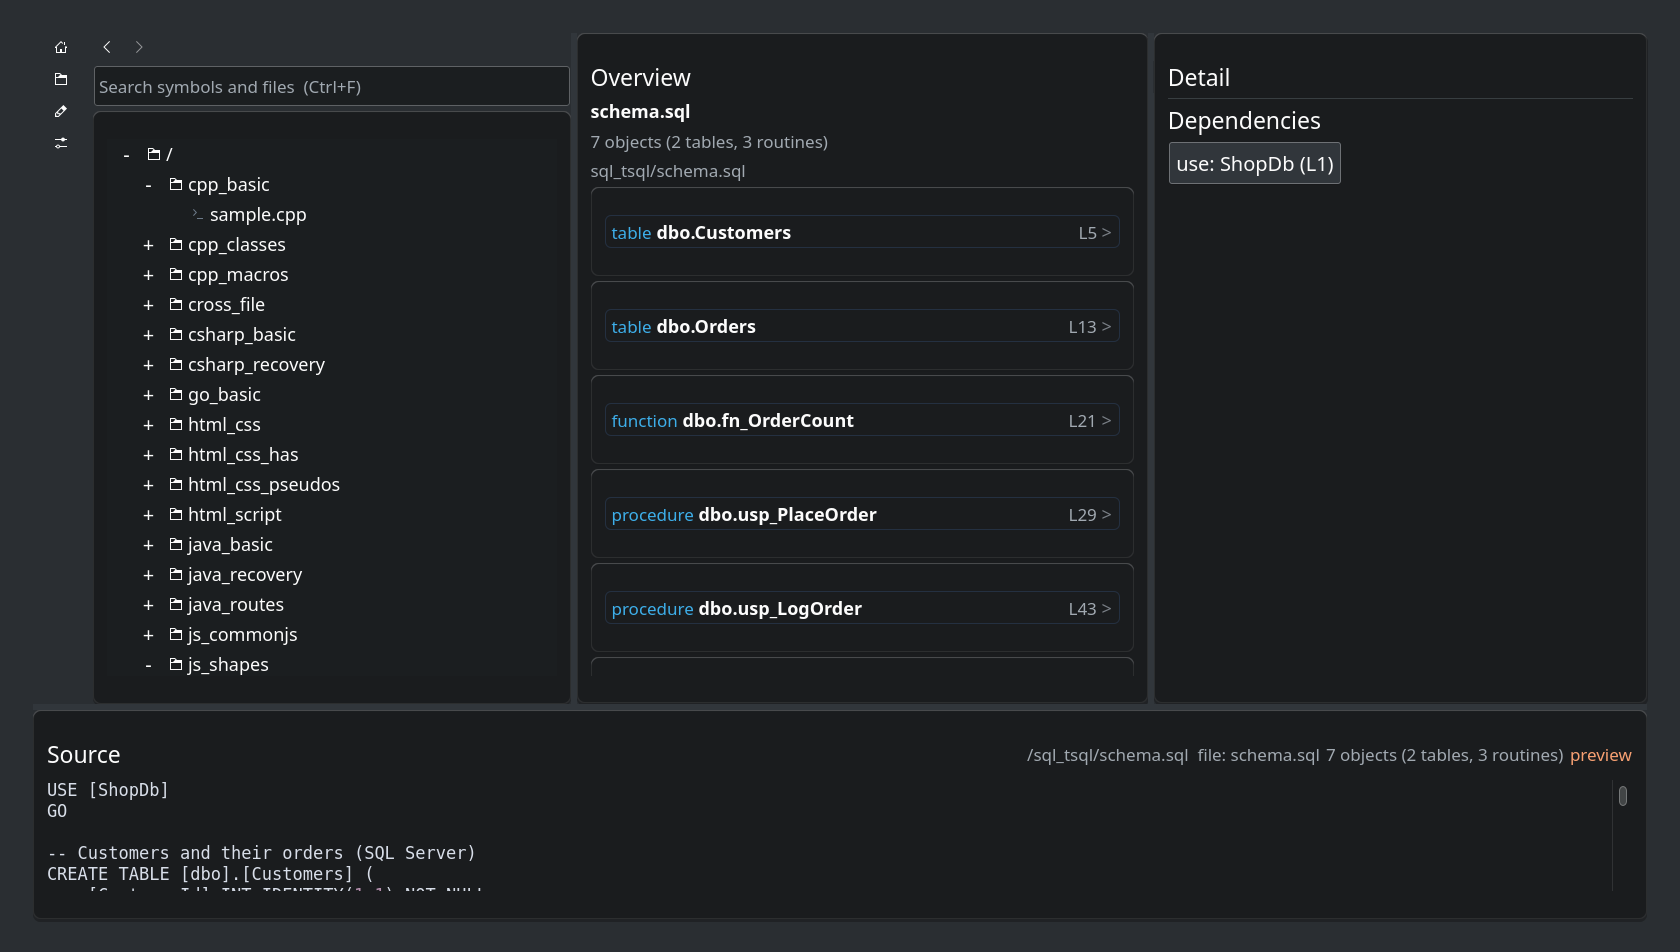Viewport: 1680px width, 952px height.
Task: Open the Home view icon
Action: click(x=61, y=47)
